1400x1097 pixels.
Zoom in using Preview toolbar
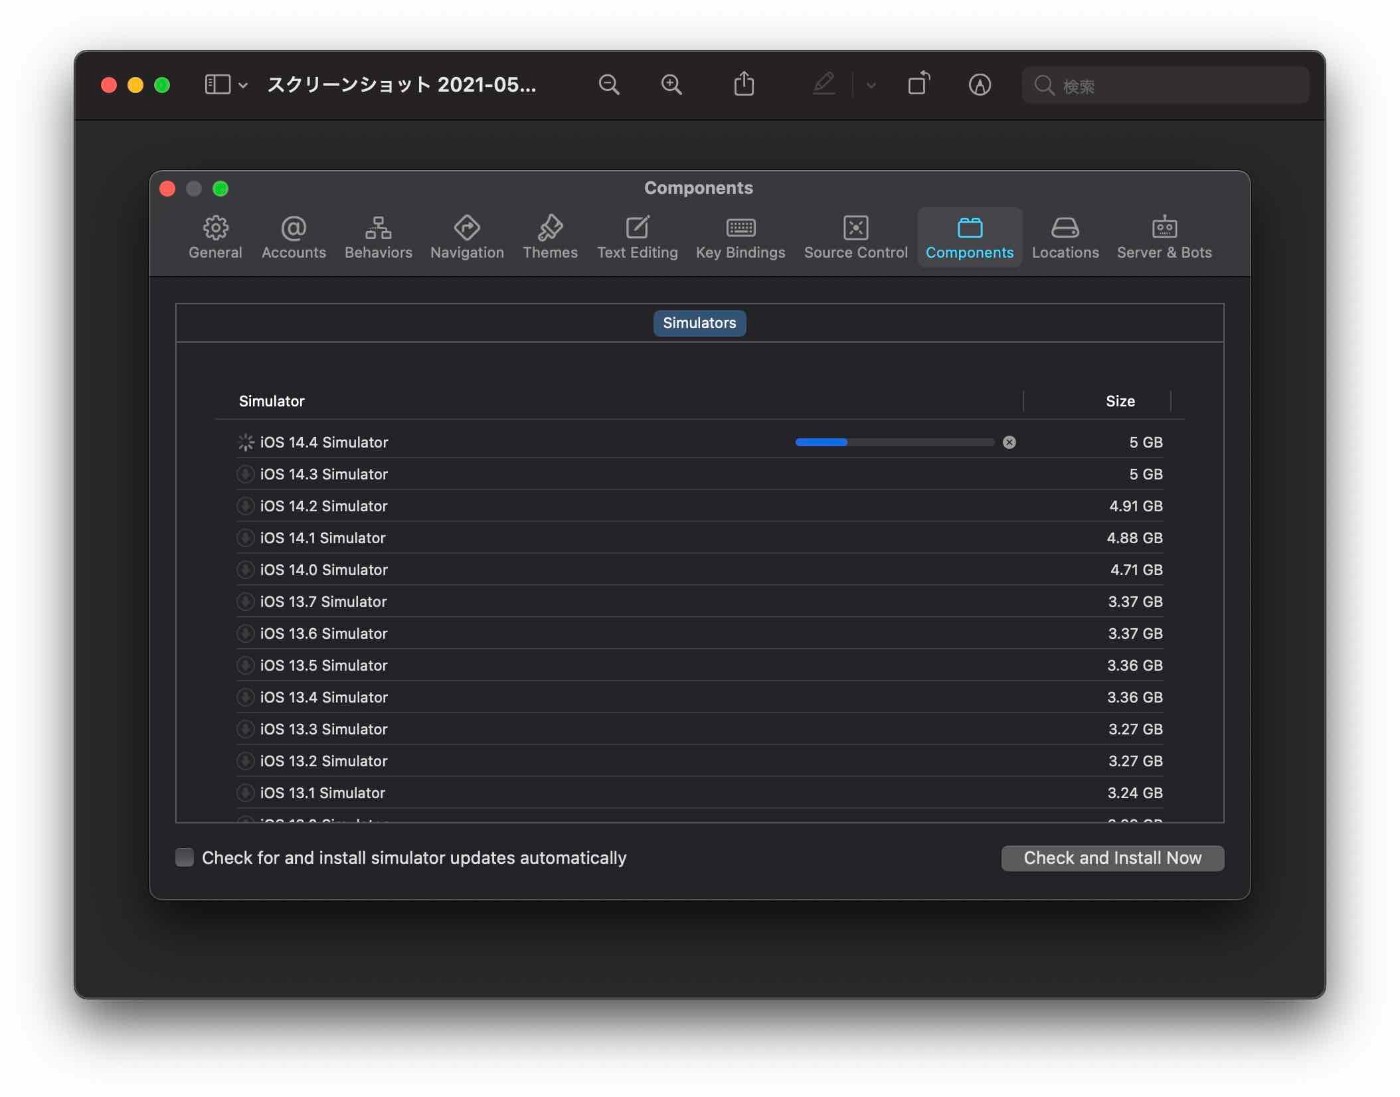click(x=672, y=85)
